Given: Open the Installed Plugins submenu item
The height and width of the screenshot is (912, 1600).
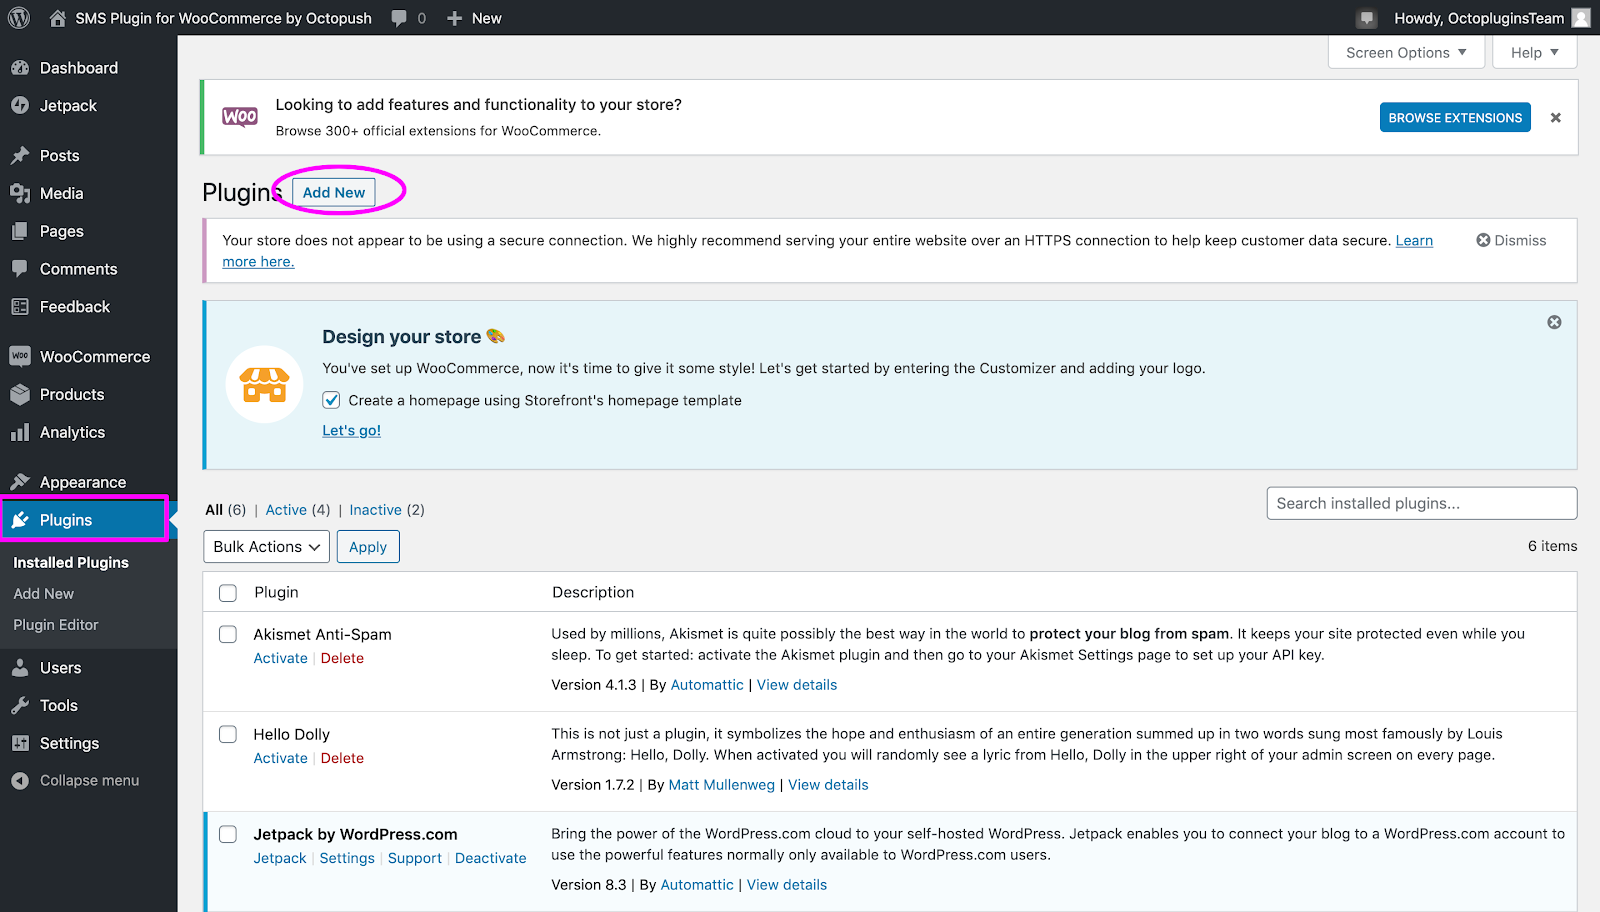Looking at the screenshot, I should [x=71, y=562].
